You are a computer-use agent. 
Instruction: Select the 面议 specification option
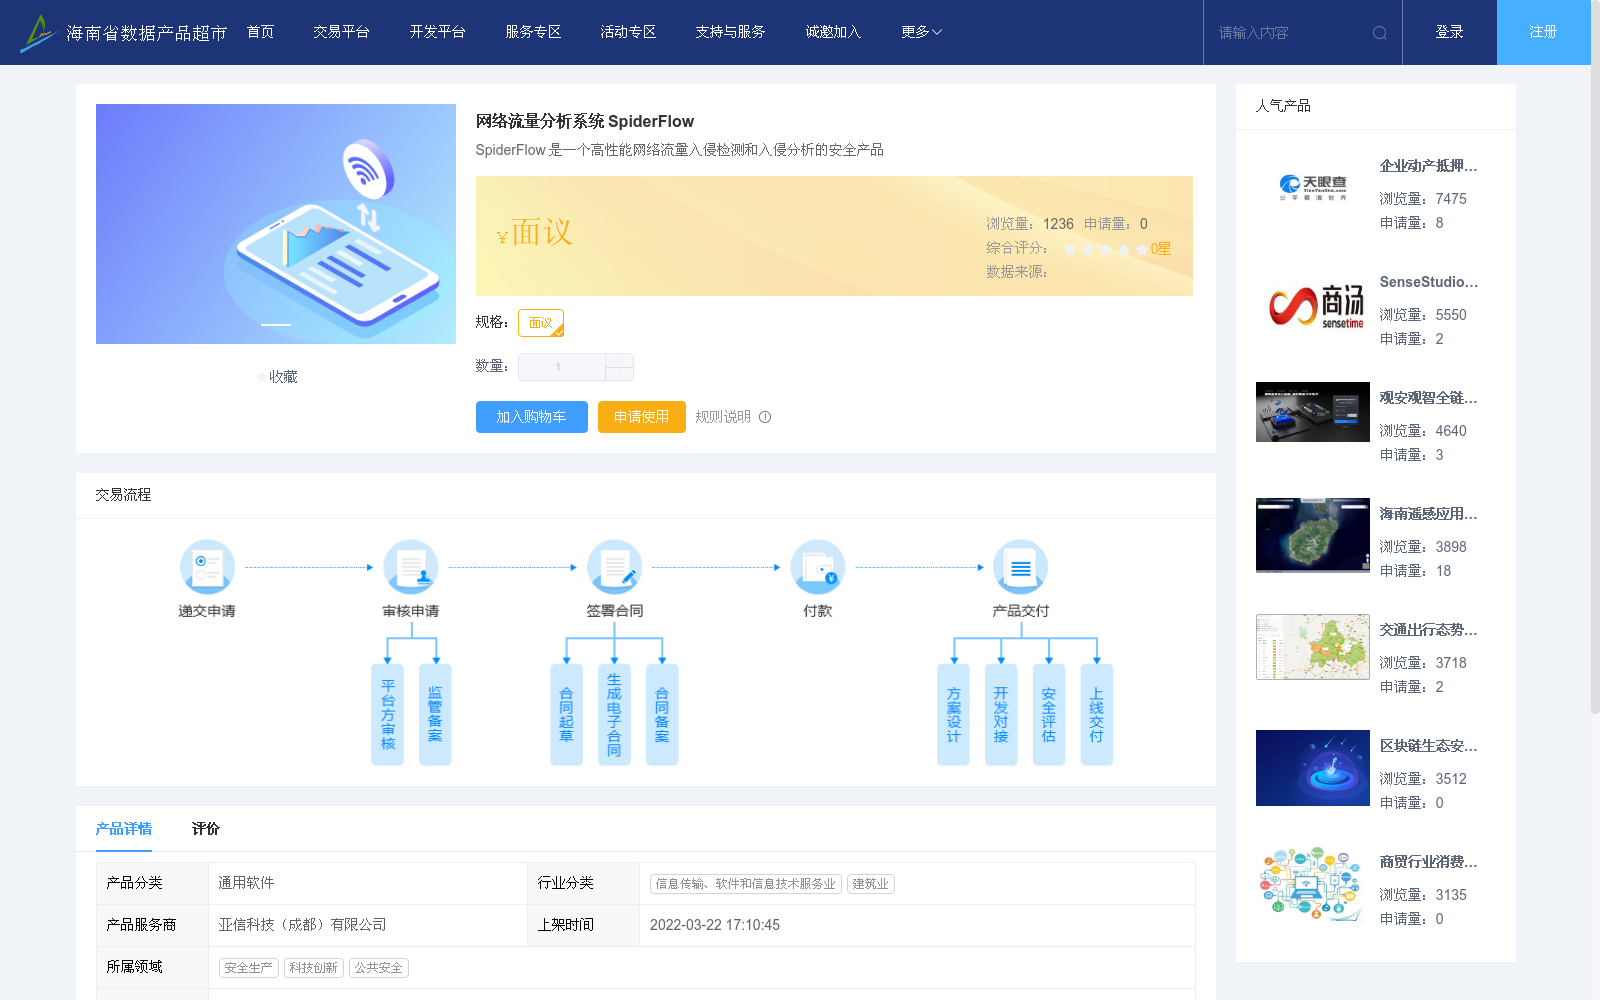[x=541, y=323]
